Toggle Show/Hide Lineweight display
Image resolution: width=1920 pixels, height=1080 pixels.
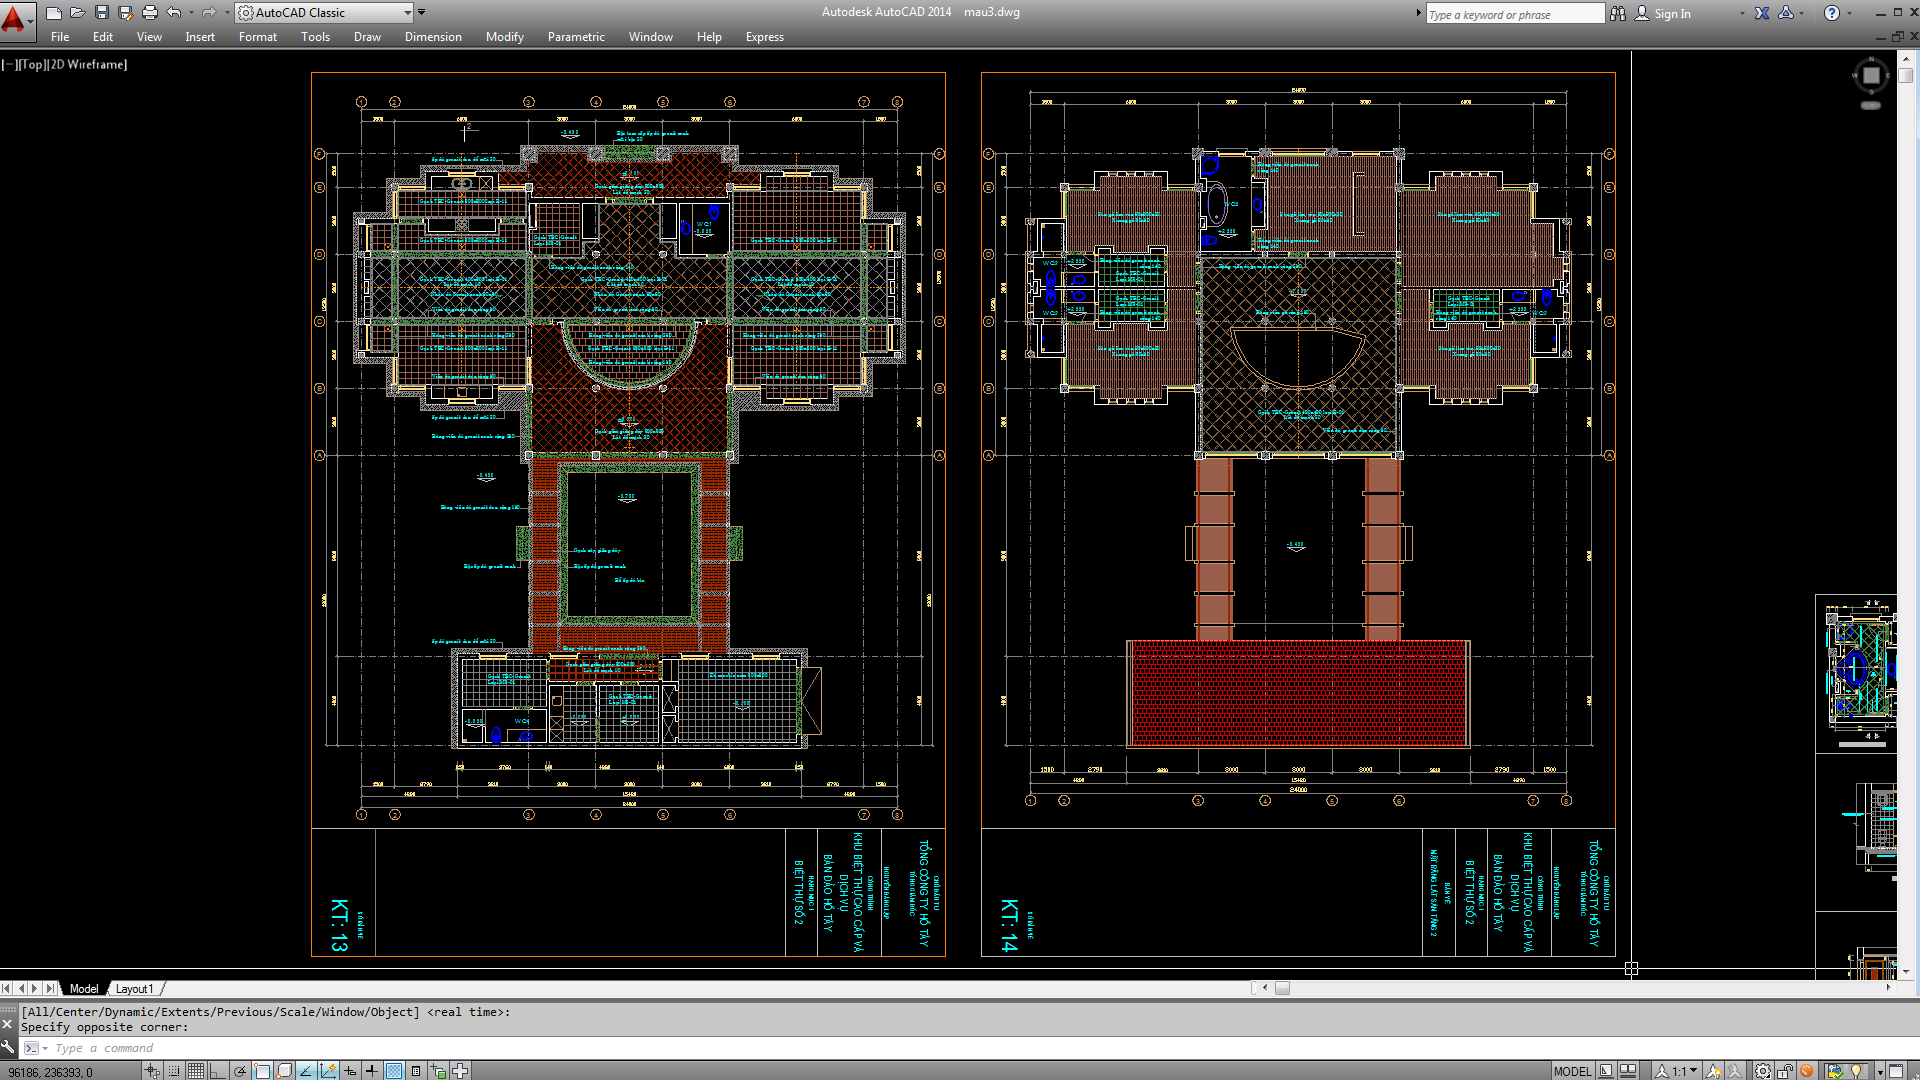(x=372, y=1071)
